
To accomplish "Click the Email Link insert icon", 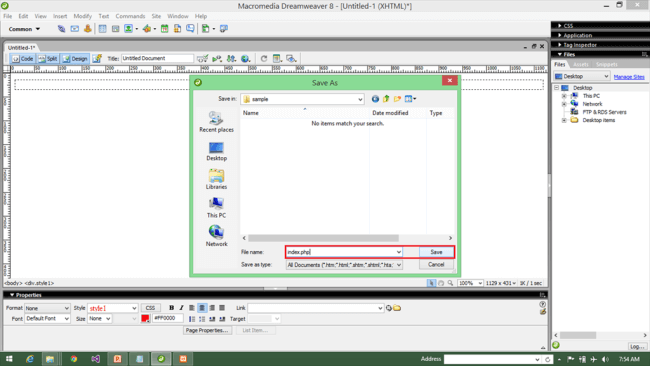I will pos(75,29).
